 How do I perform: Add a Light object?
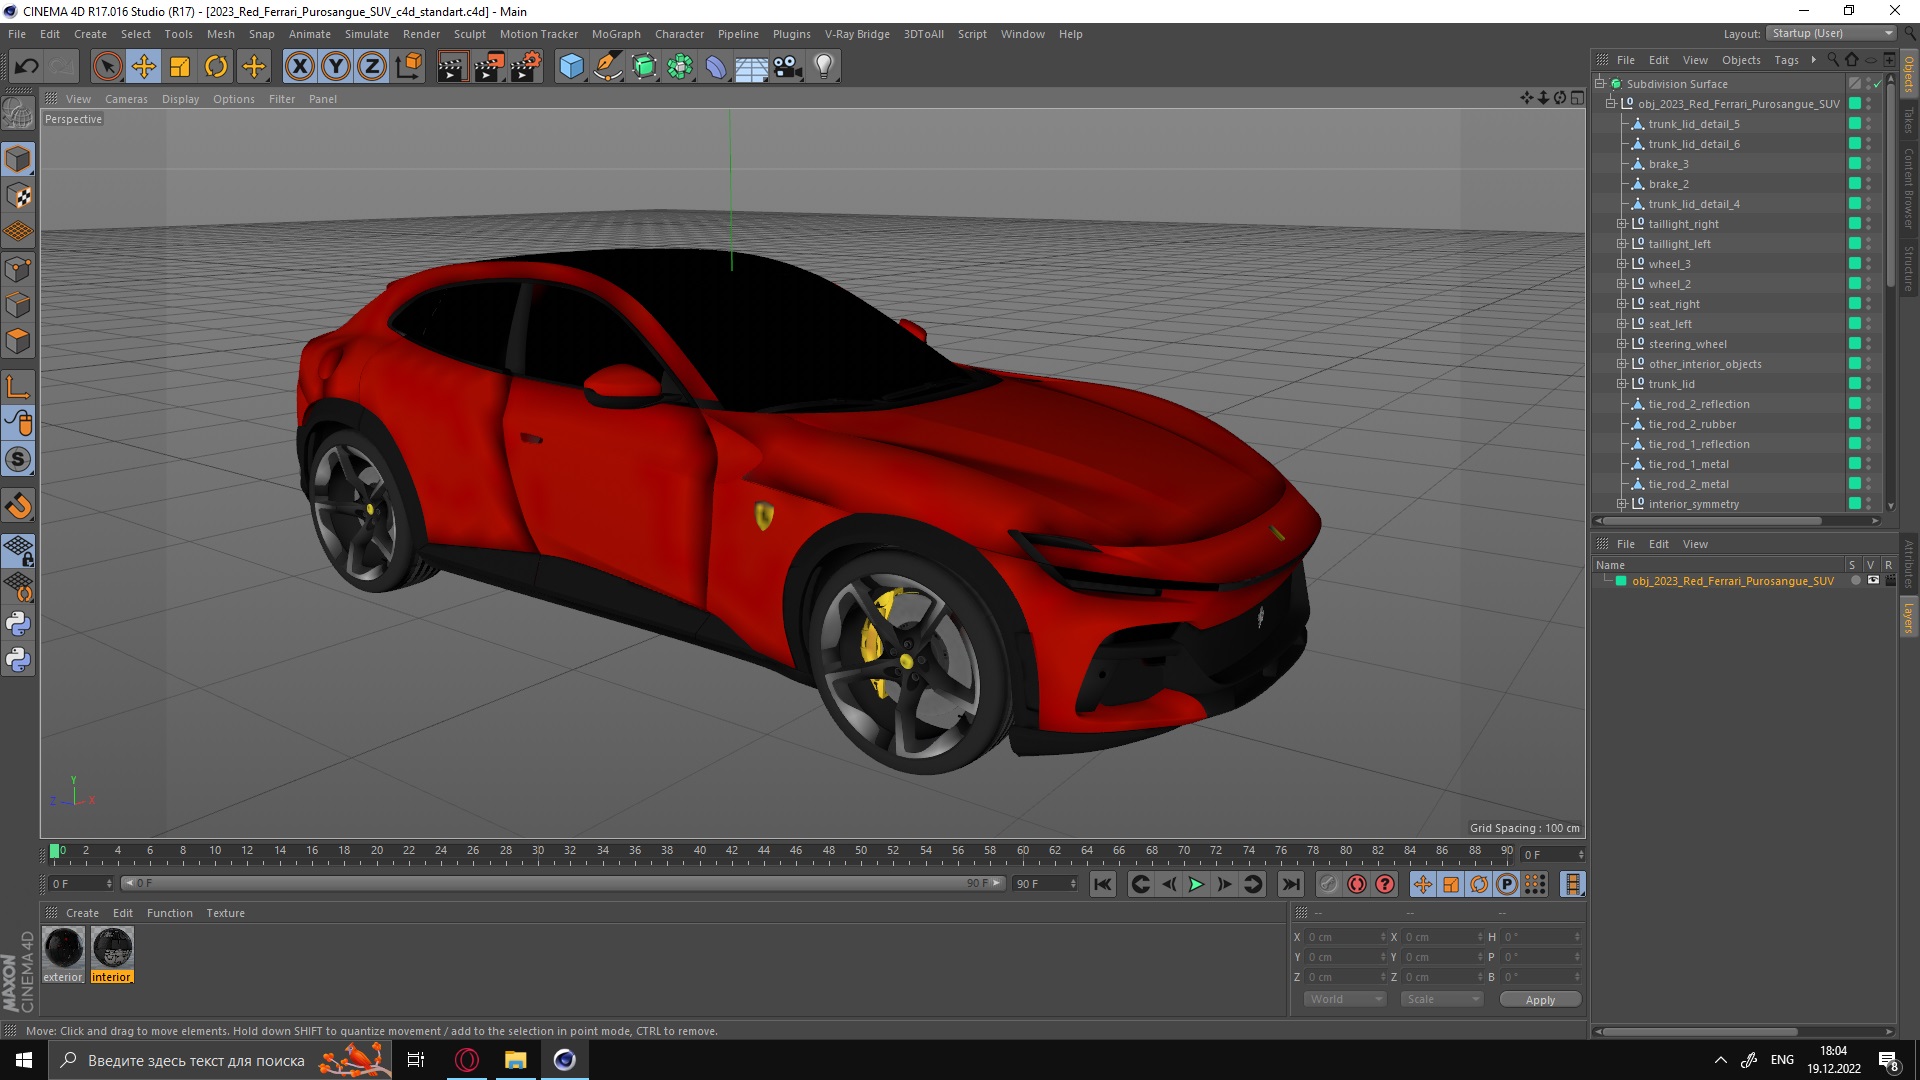click(823, 67)
